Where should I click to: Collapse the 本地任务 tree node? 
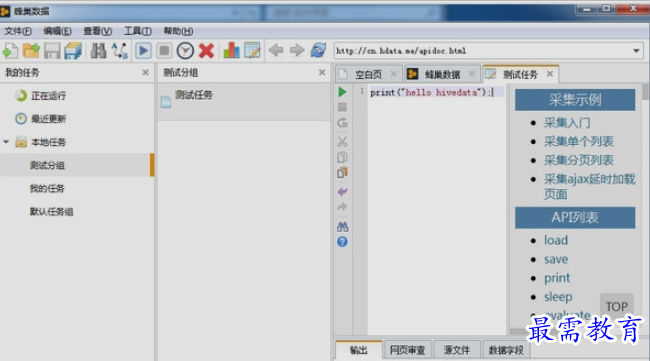(6, 142)
